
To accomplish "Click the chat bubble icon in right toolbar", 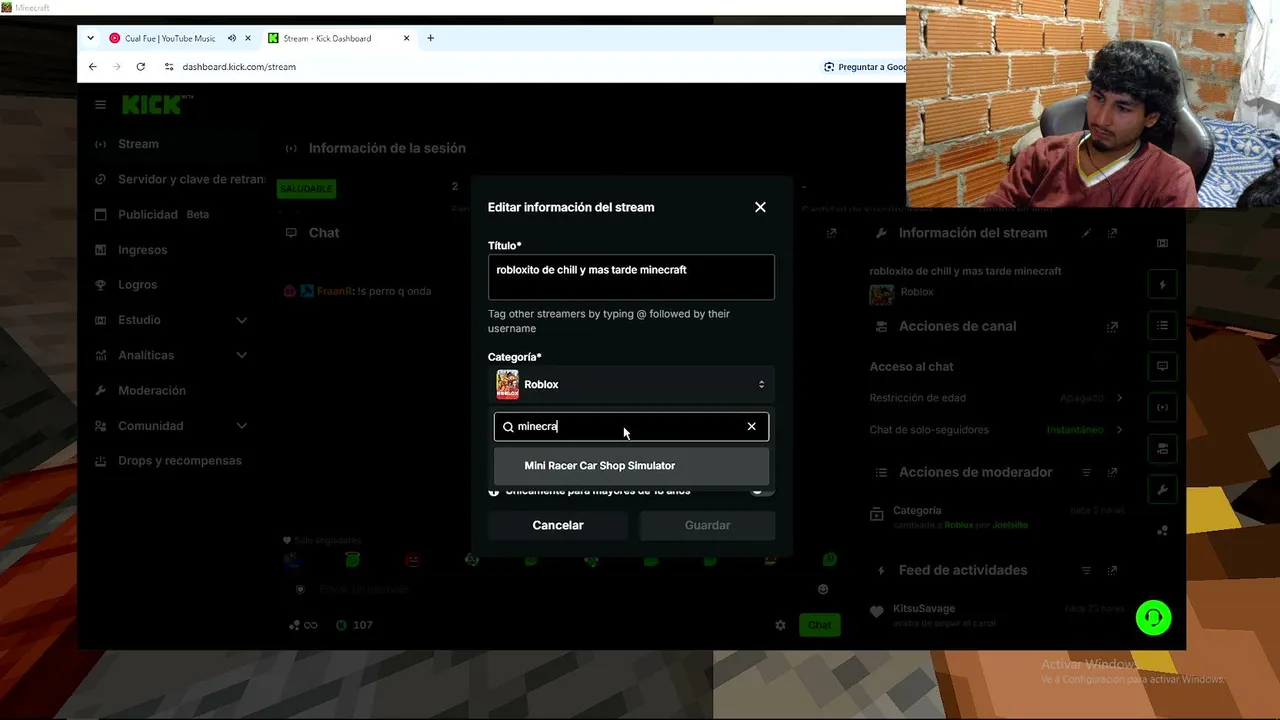I will [x=1162, y=366].
